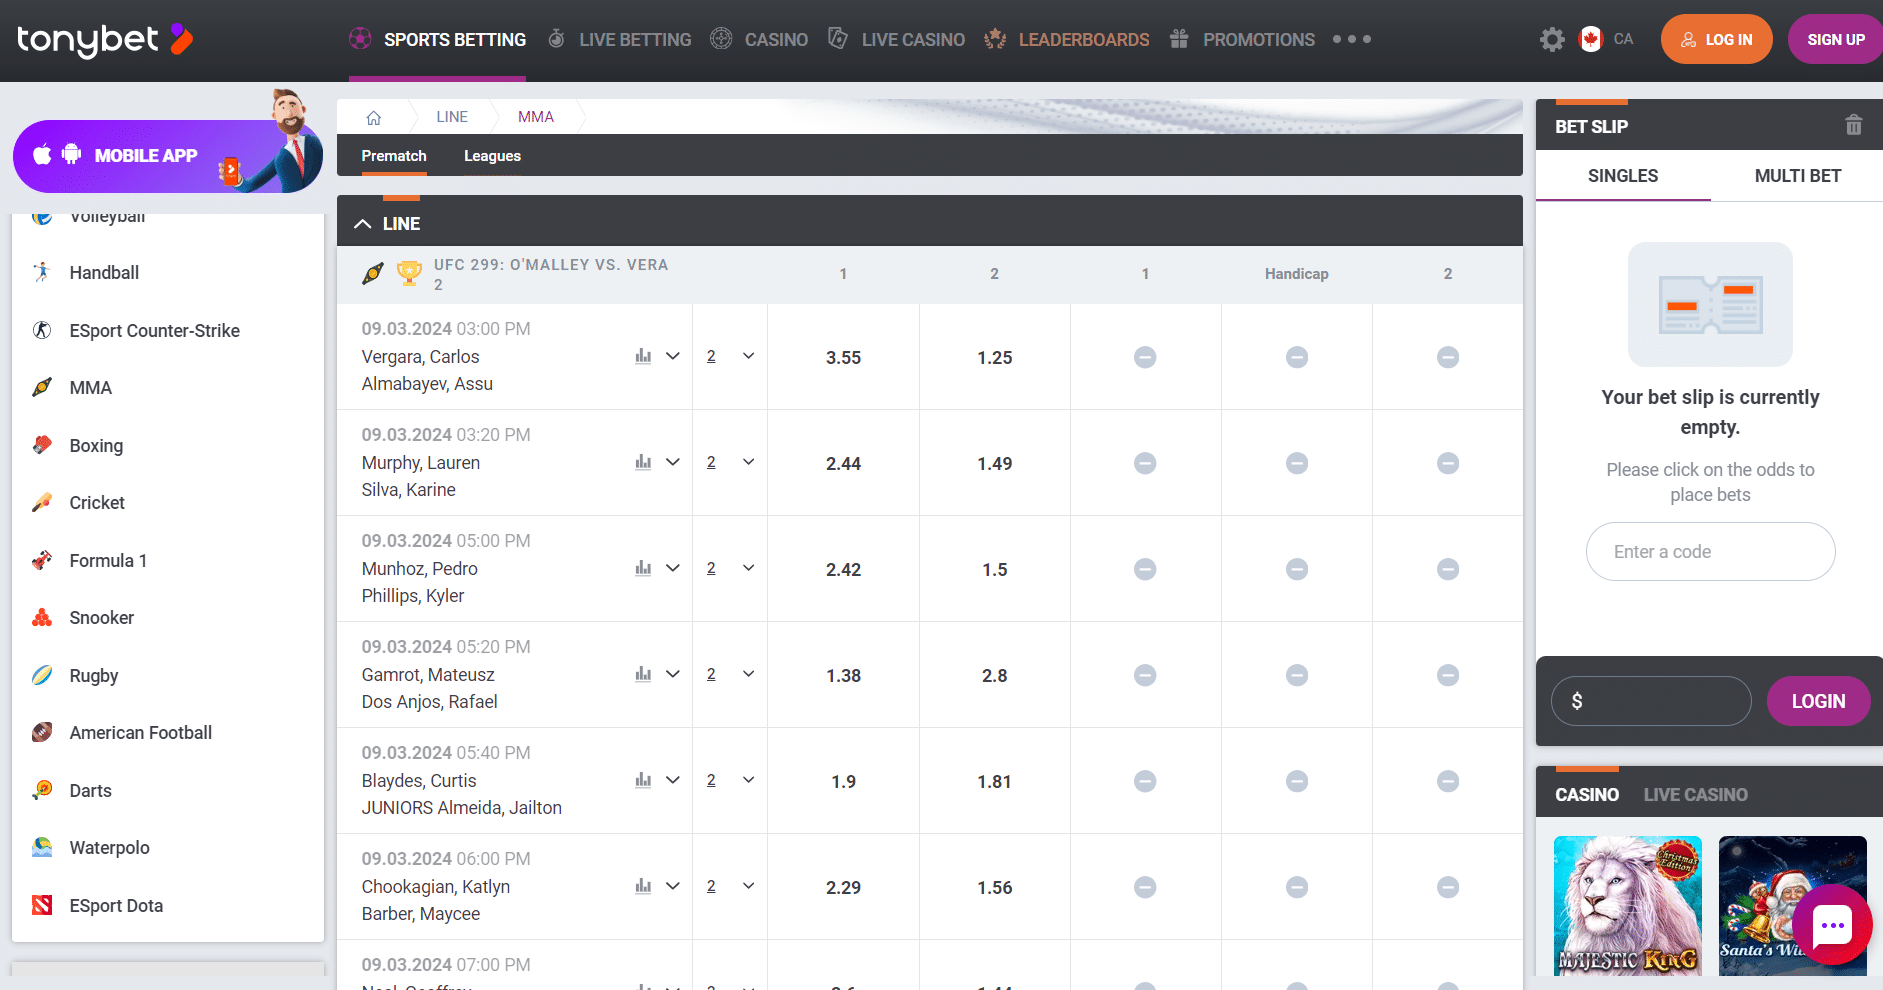Viewport: 1883px width, 990px height.
Task: Click the MMA sidebar icon
Action: [42, 387]
